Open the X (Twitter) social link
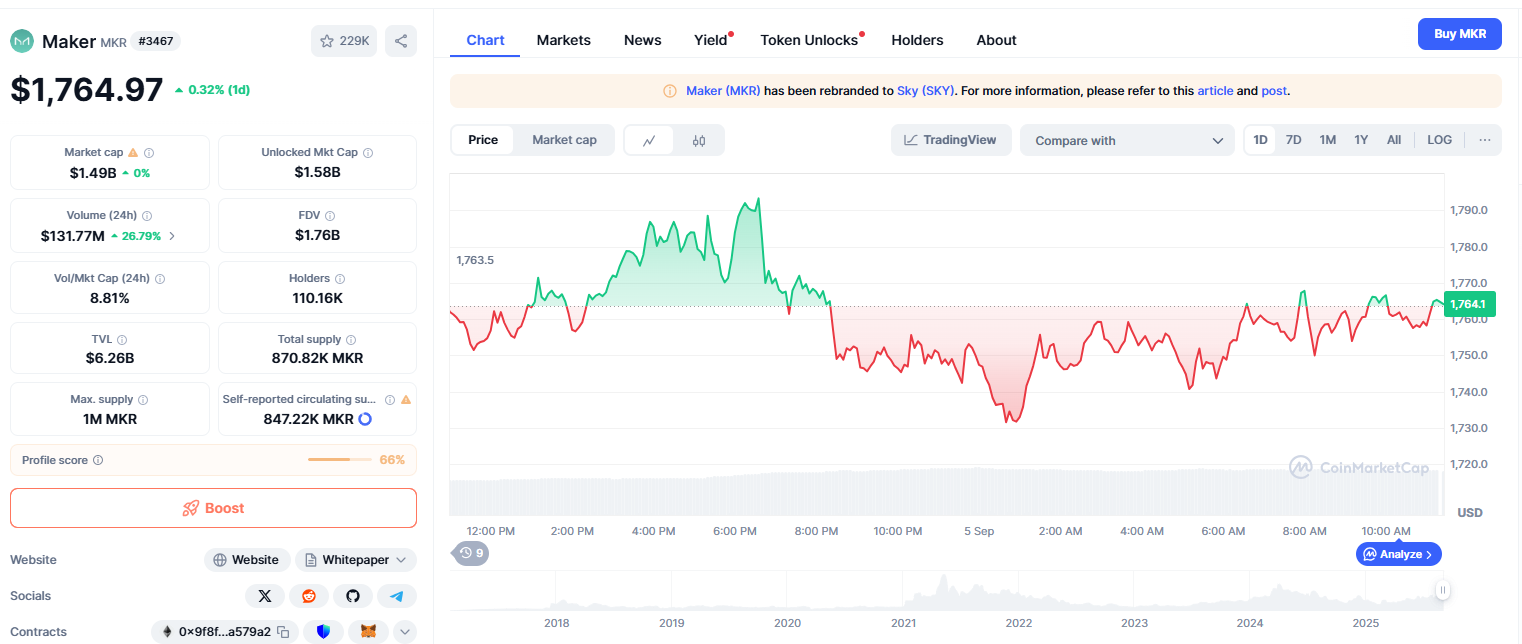 point(265,596)
